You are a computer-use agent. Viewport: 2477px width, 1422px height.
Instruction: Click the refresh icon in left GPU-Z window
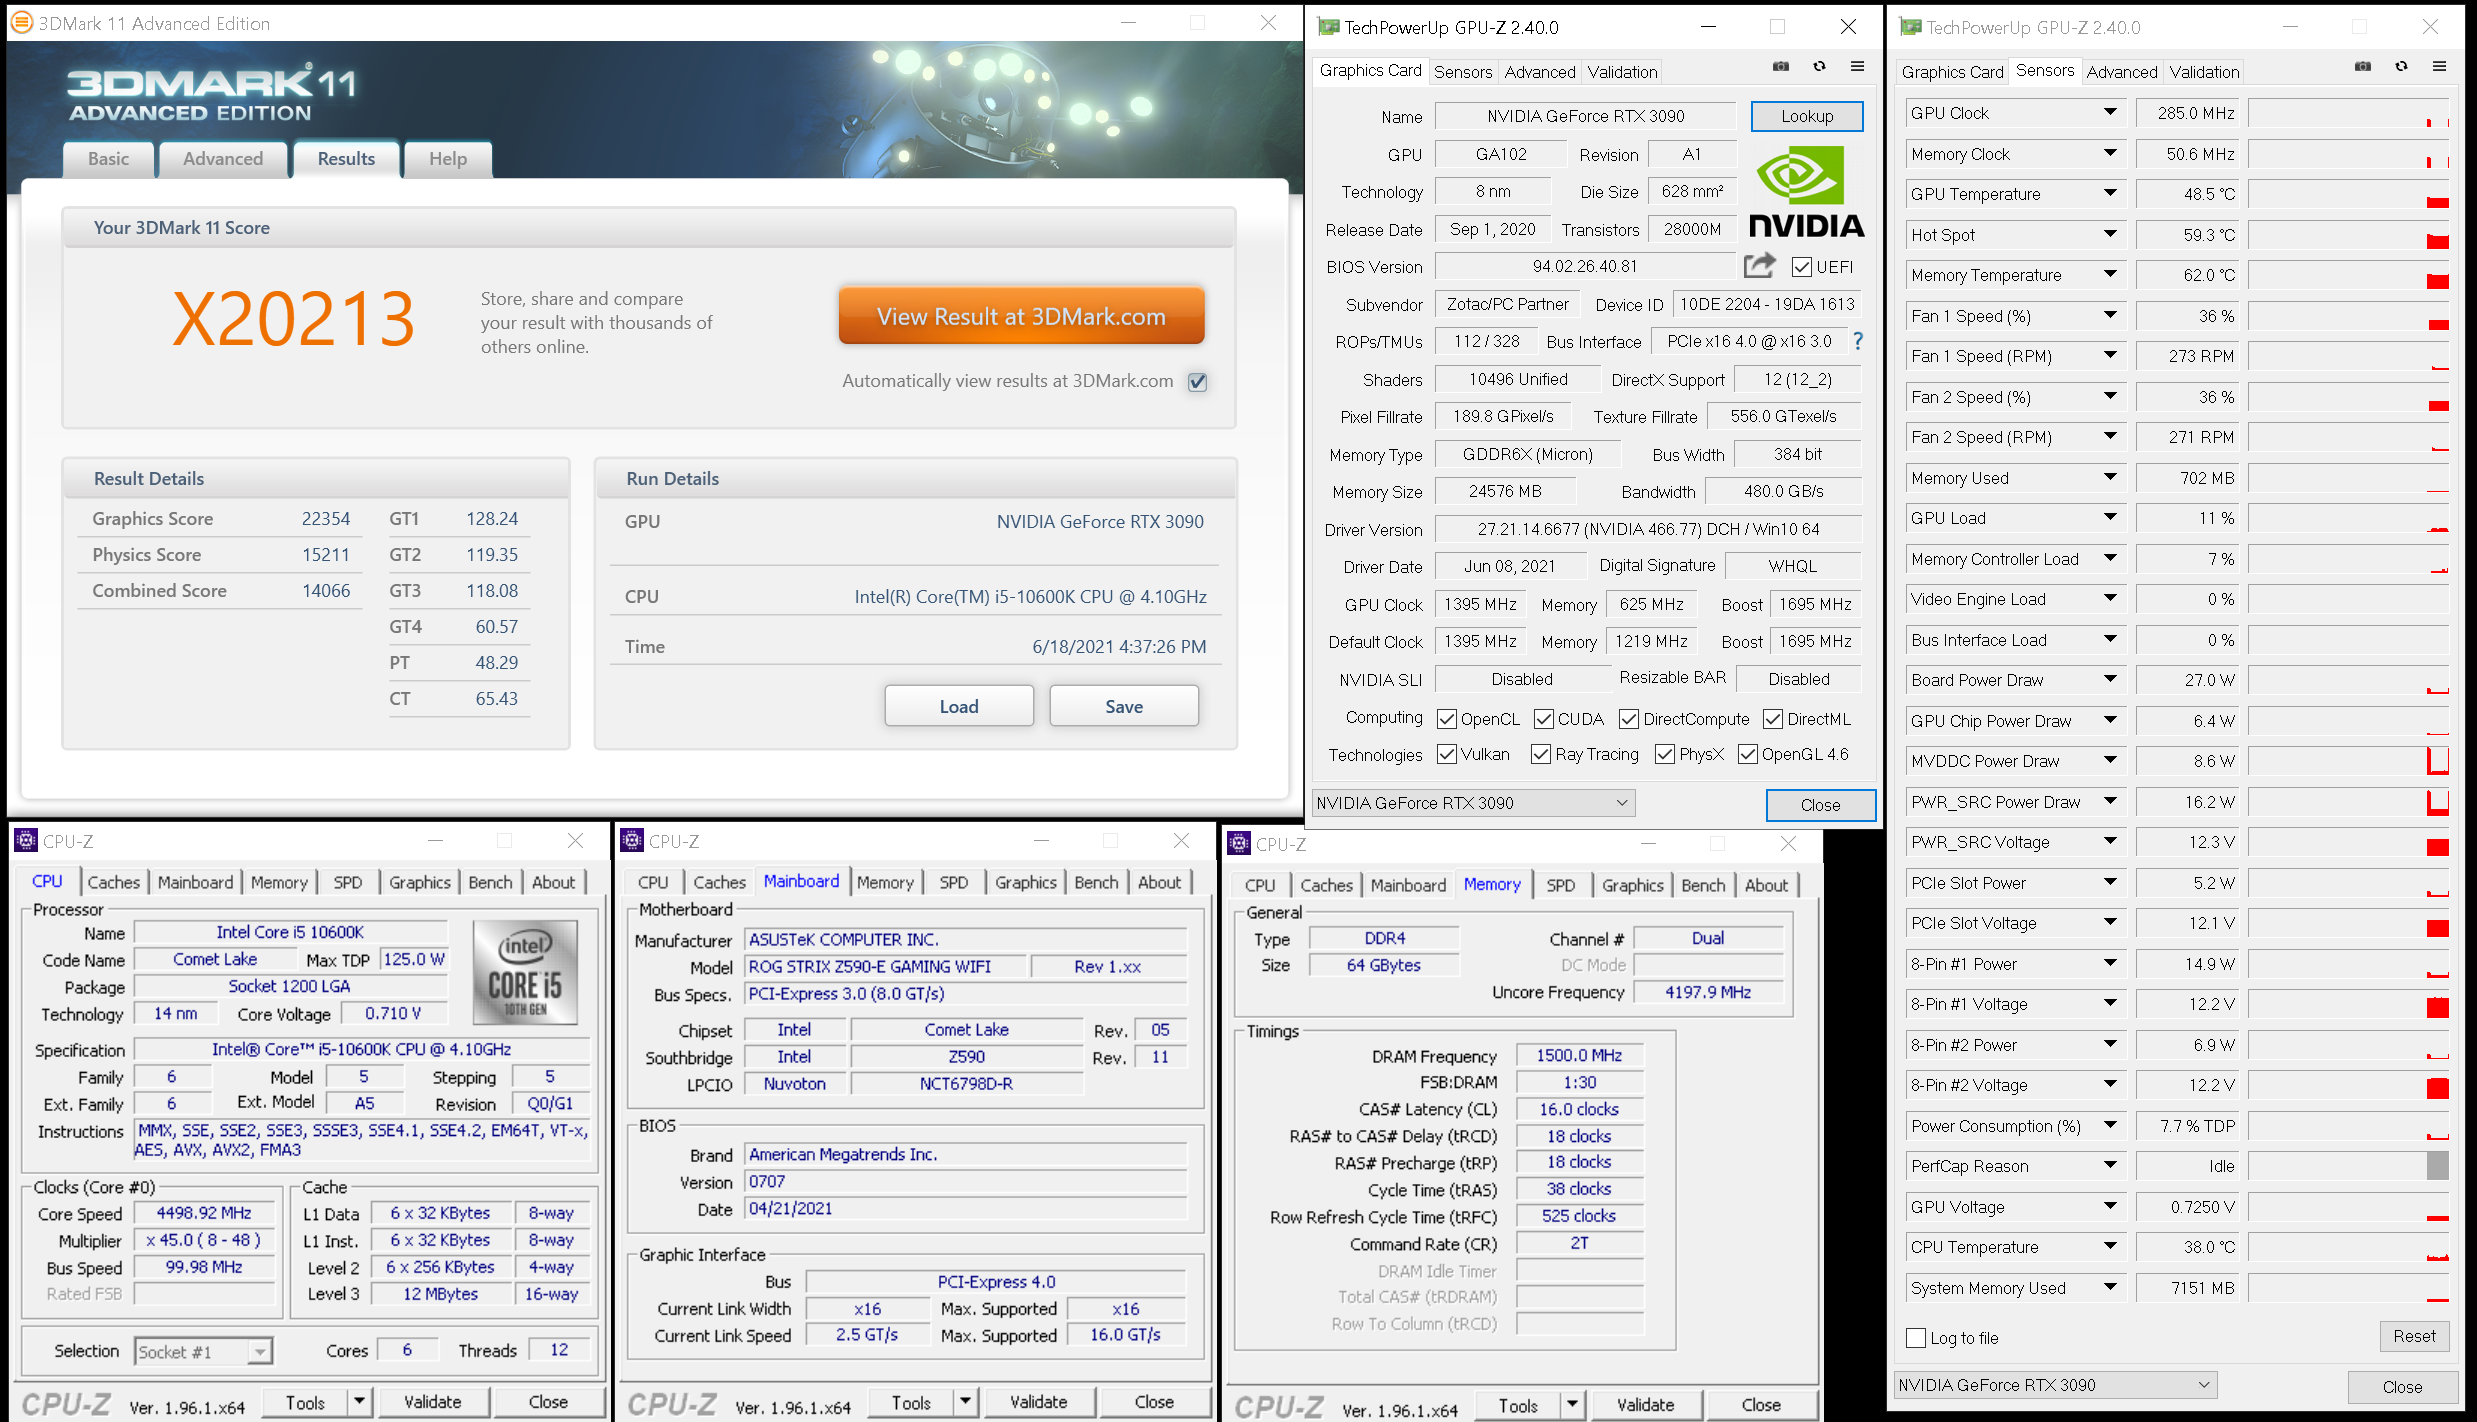click(1819, 67)
